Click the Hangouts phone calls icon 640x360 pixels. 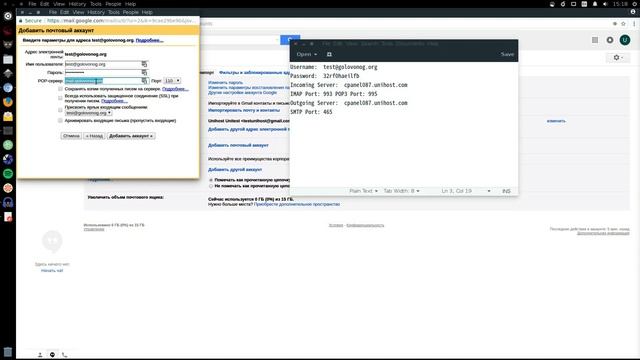tap(64, 355)
